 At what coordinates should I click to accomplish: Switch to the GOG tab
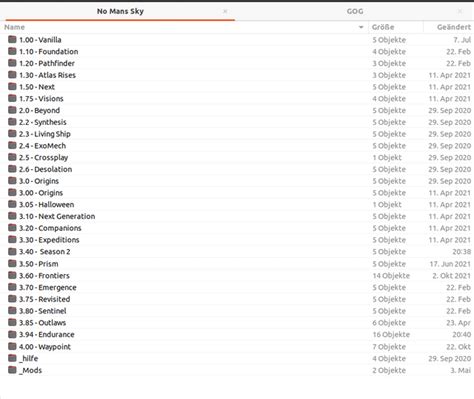coord(355,11)
